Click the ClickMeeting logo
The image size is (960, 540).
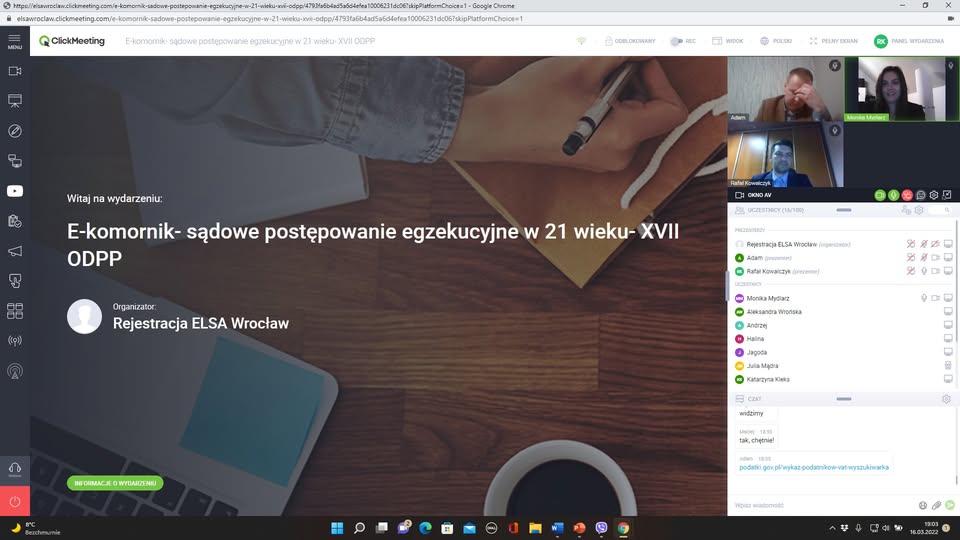72,41
